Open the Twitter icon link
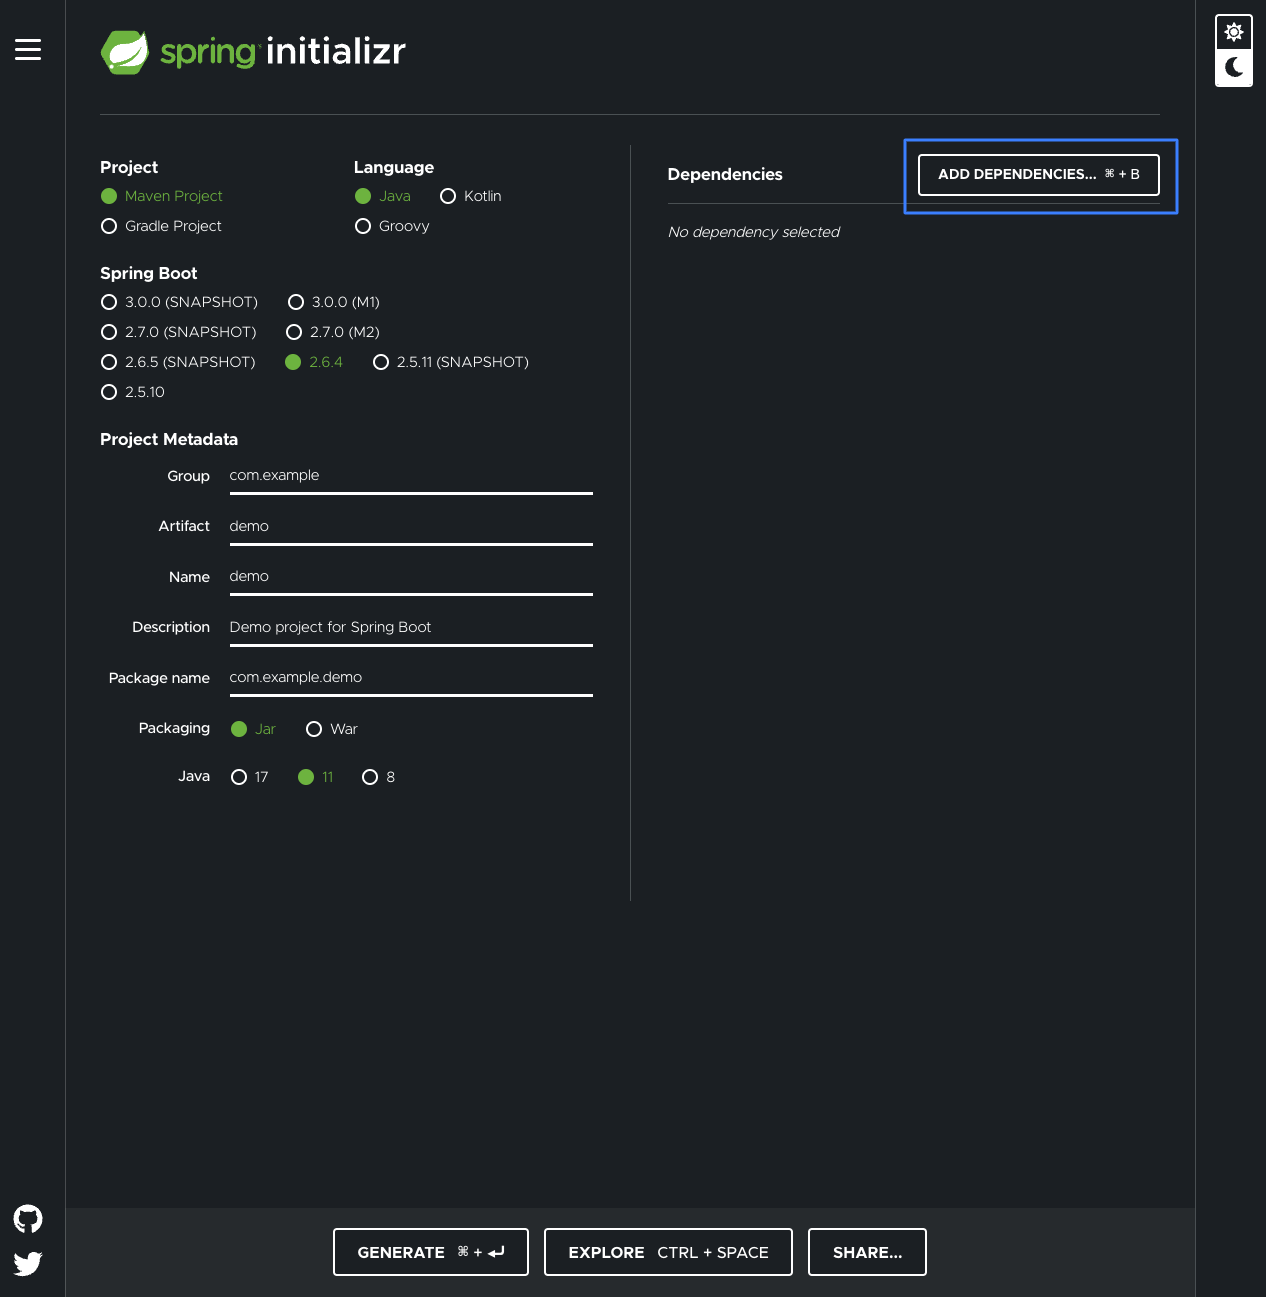The width and height of the screenshot is (1266, 1297). pyautogui.click(x=28, y=1264)
